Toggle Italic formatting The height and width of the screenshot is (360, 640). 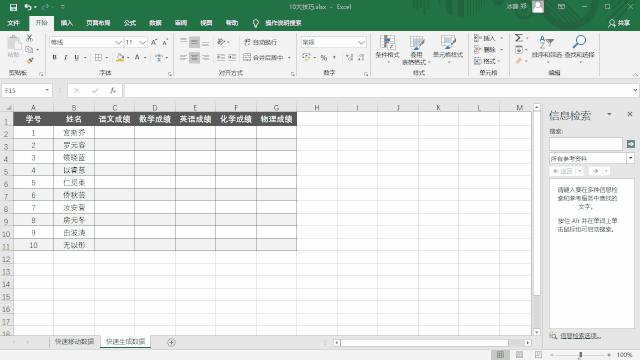[x=65, y=58]
